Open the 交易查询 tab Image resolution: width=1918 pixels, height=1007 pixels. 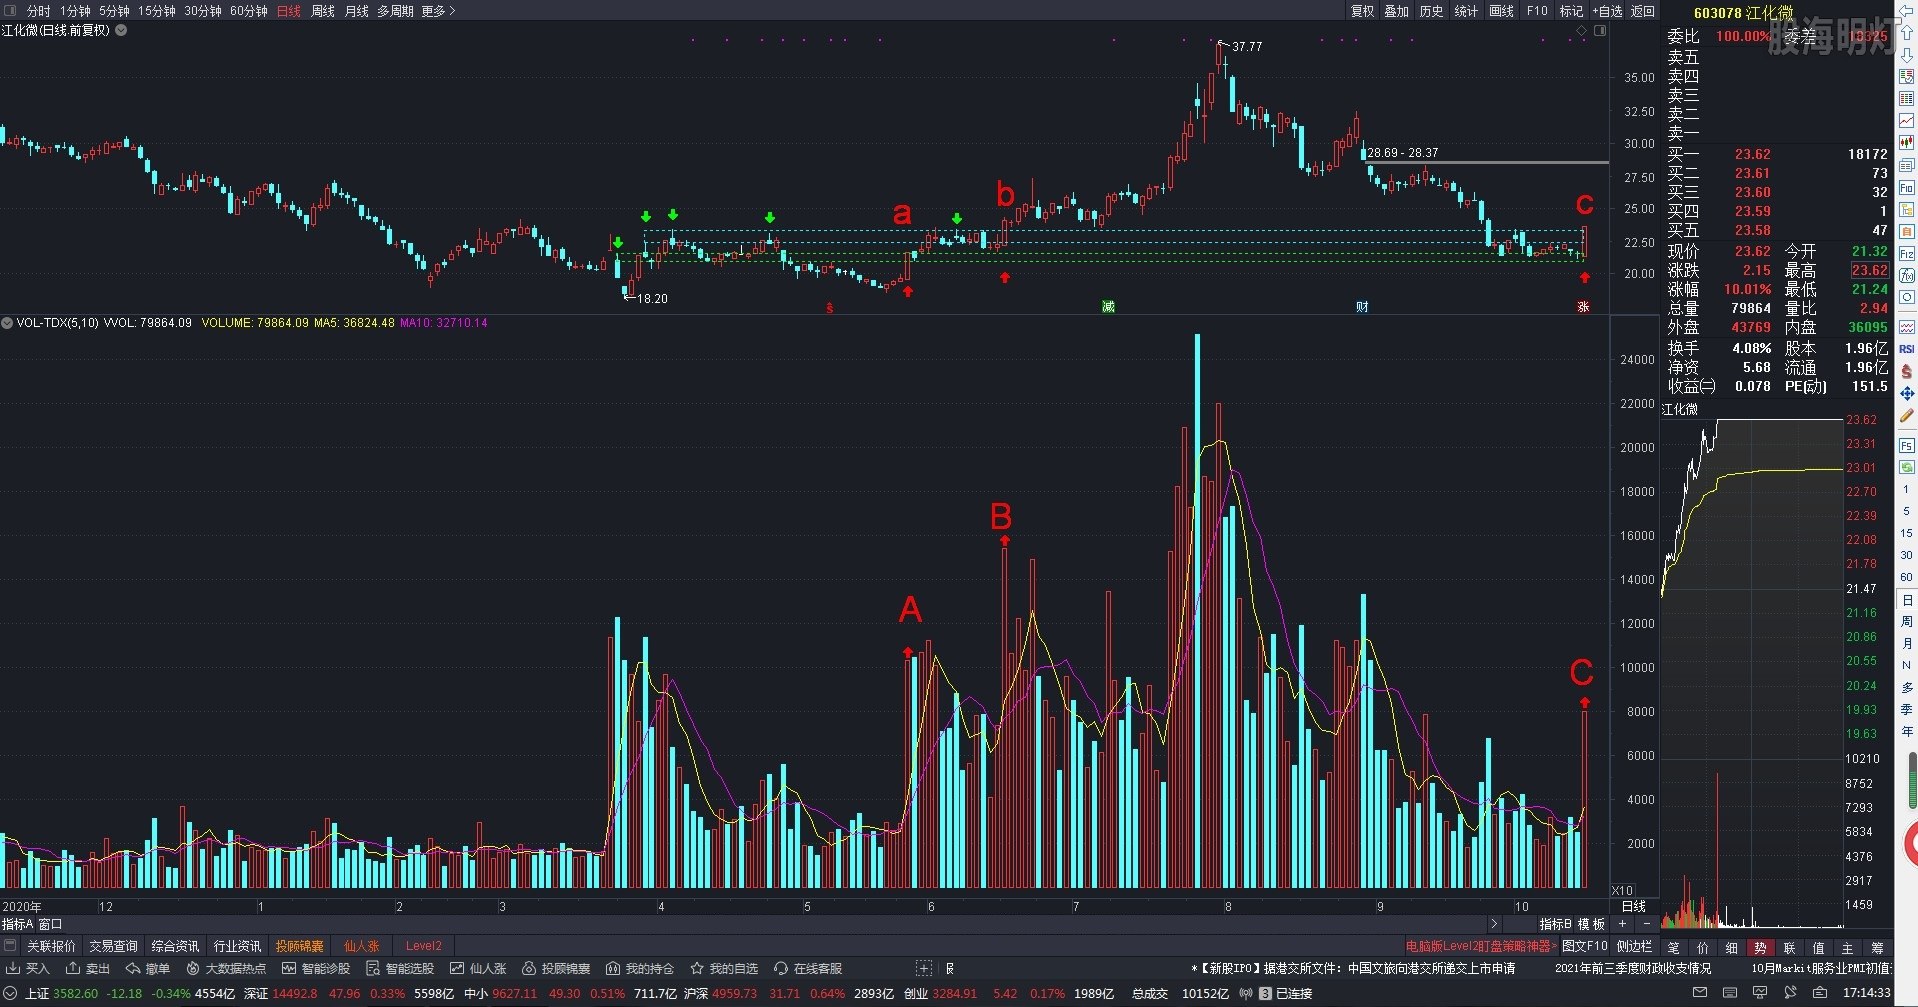113,946
